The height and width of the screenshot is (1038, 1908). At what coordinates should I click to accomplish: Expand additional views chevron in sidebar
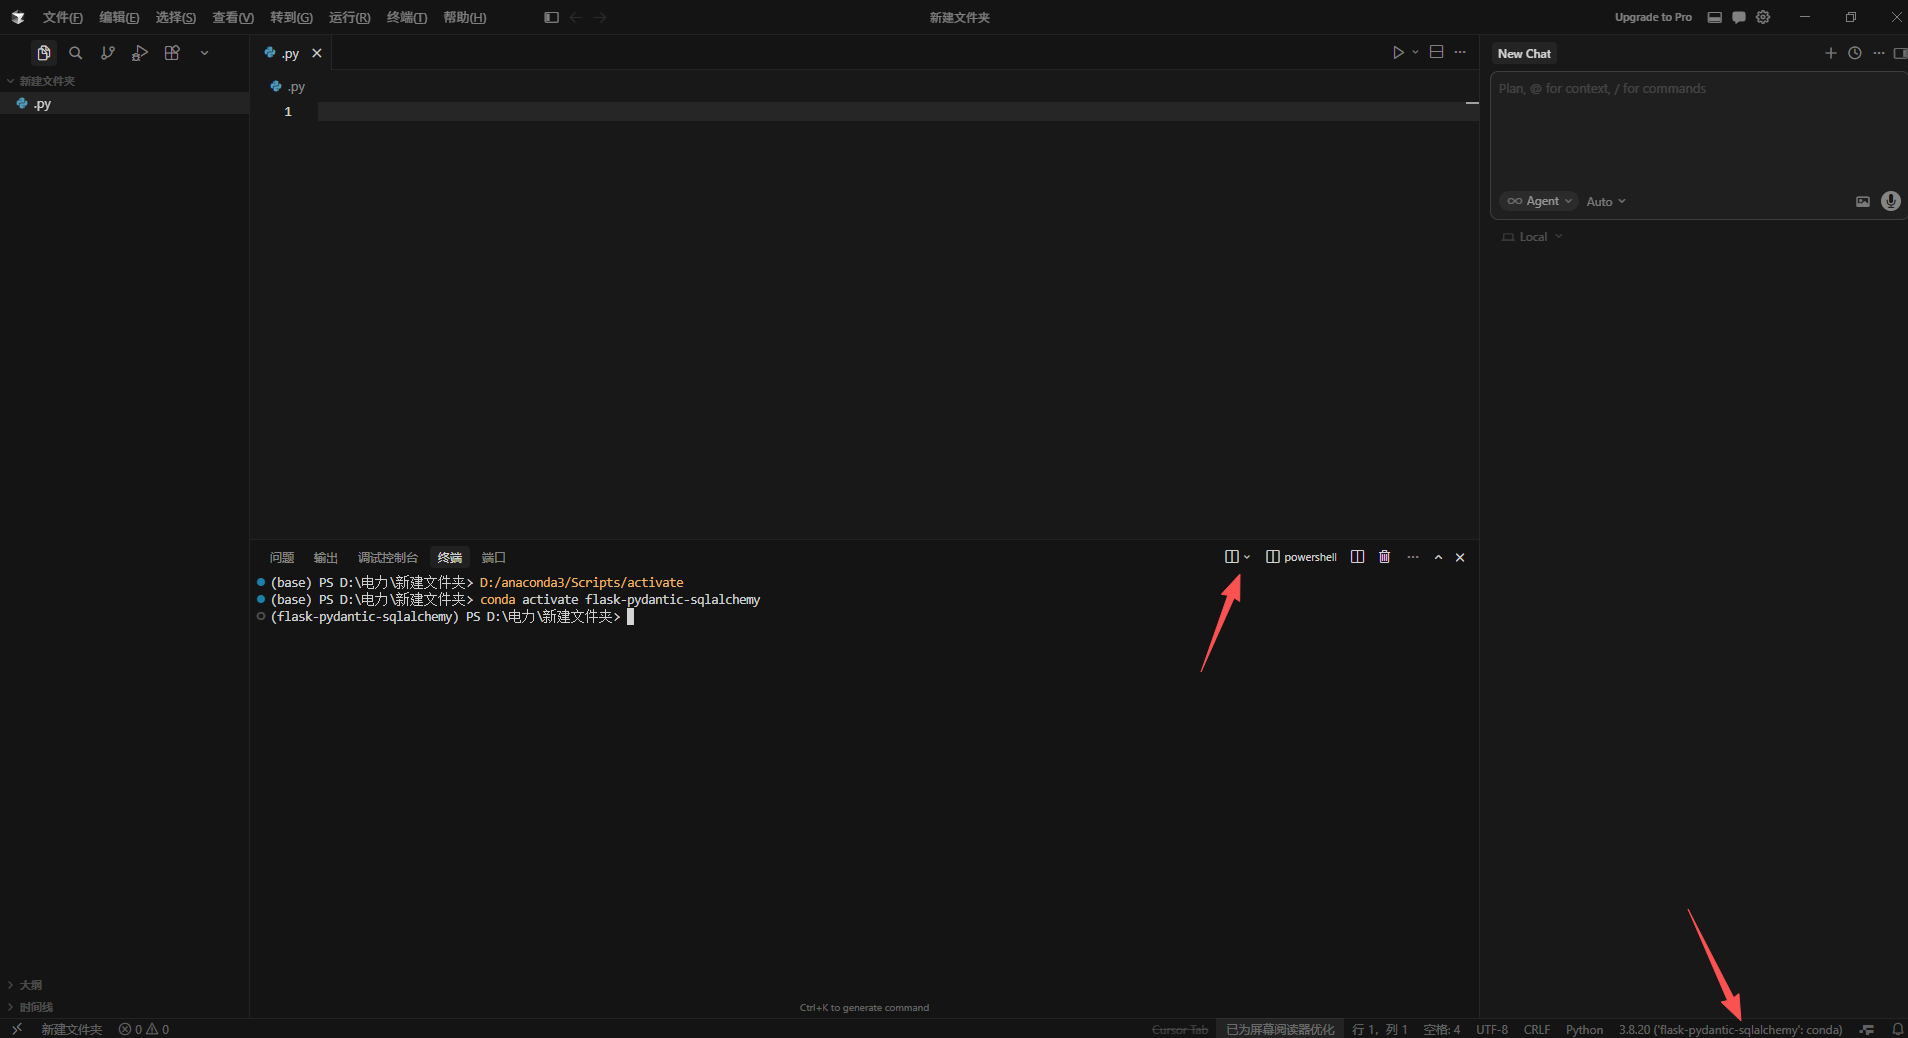[x=204, y=53]
